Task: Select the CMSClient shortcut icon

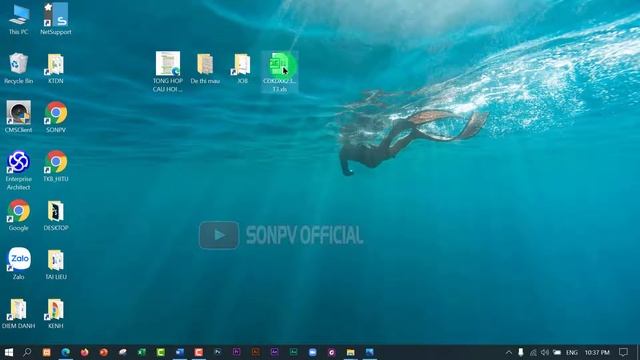Action: coord(18,117)
